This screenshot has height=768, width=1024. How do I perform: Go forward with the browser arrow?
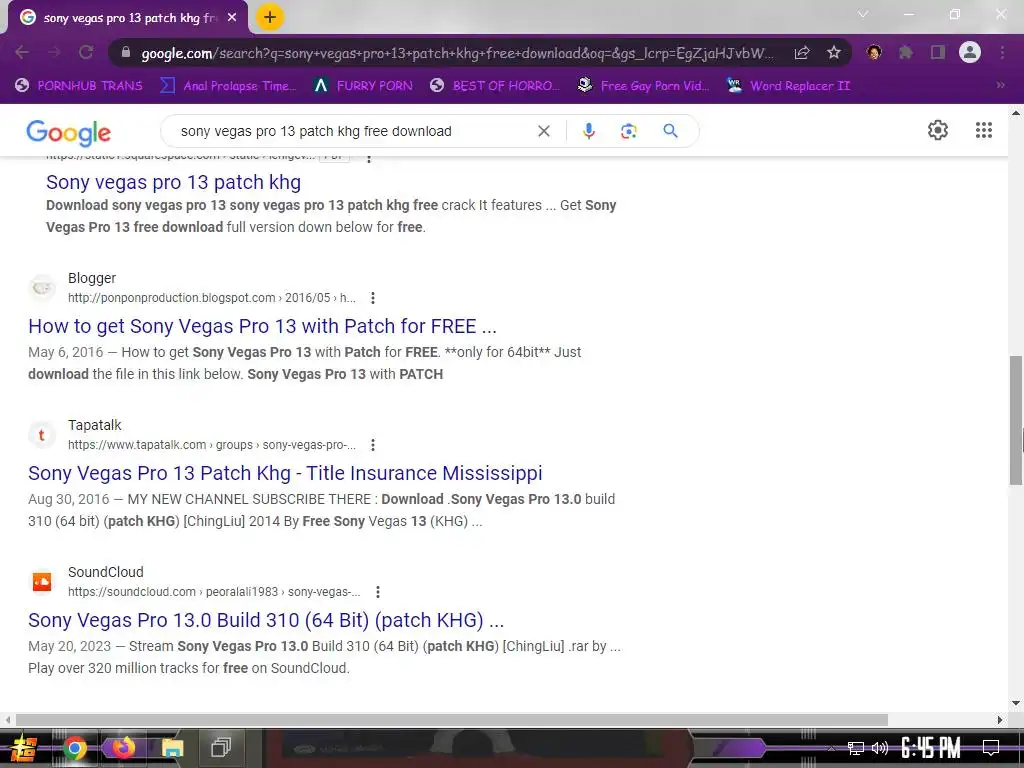point(54,52)
